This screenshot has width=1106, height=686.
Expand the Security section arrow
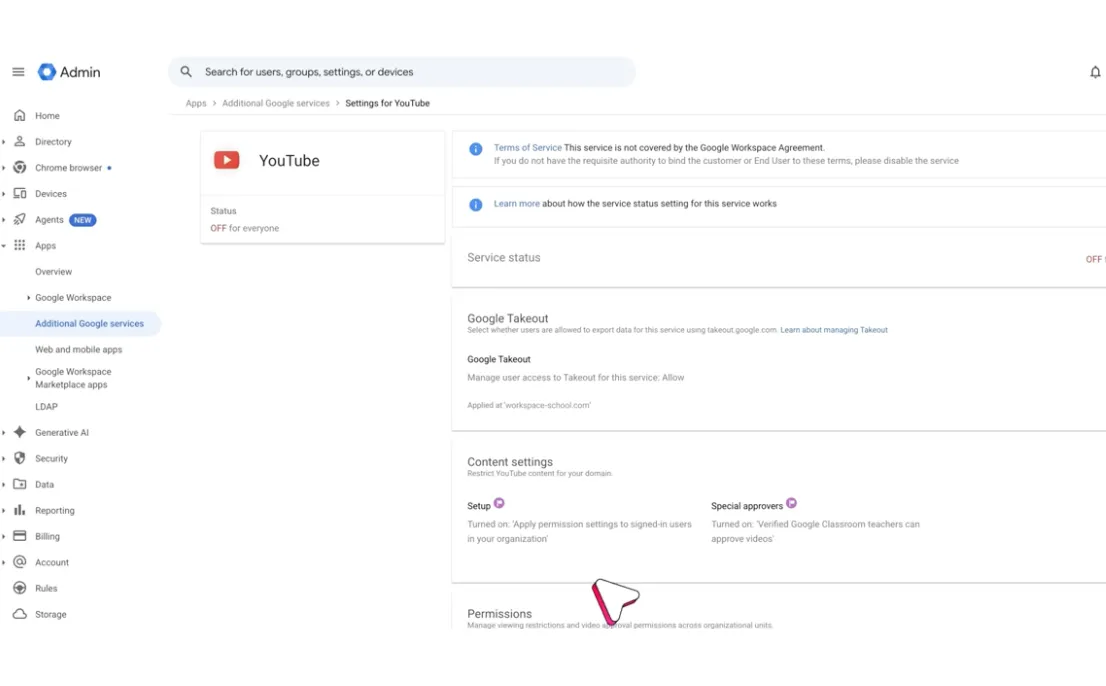pyautogui.click(x=4, y=458)
